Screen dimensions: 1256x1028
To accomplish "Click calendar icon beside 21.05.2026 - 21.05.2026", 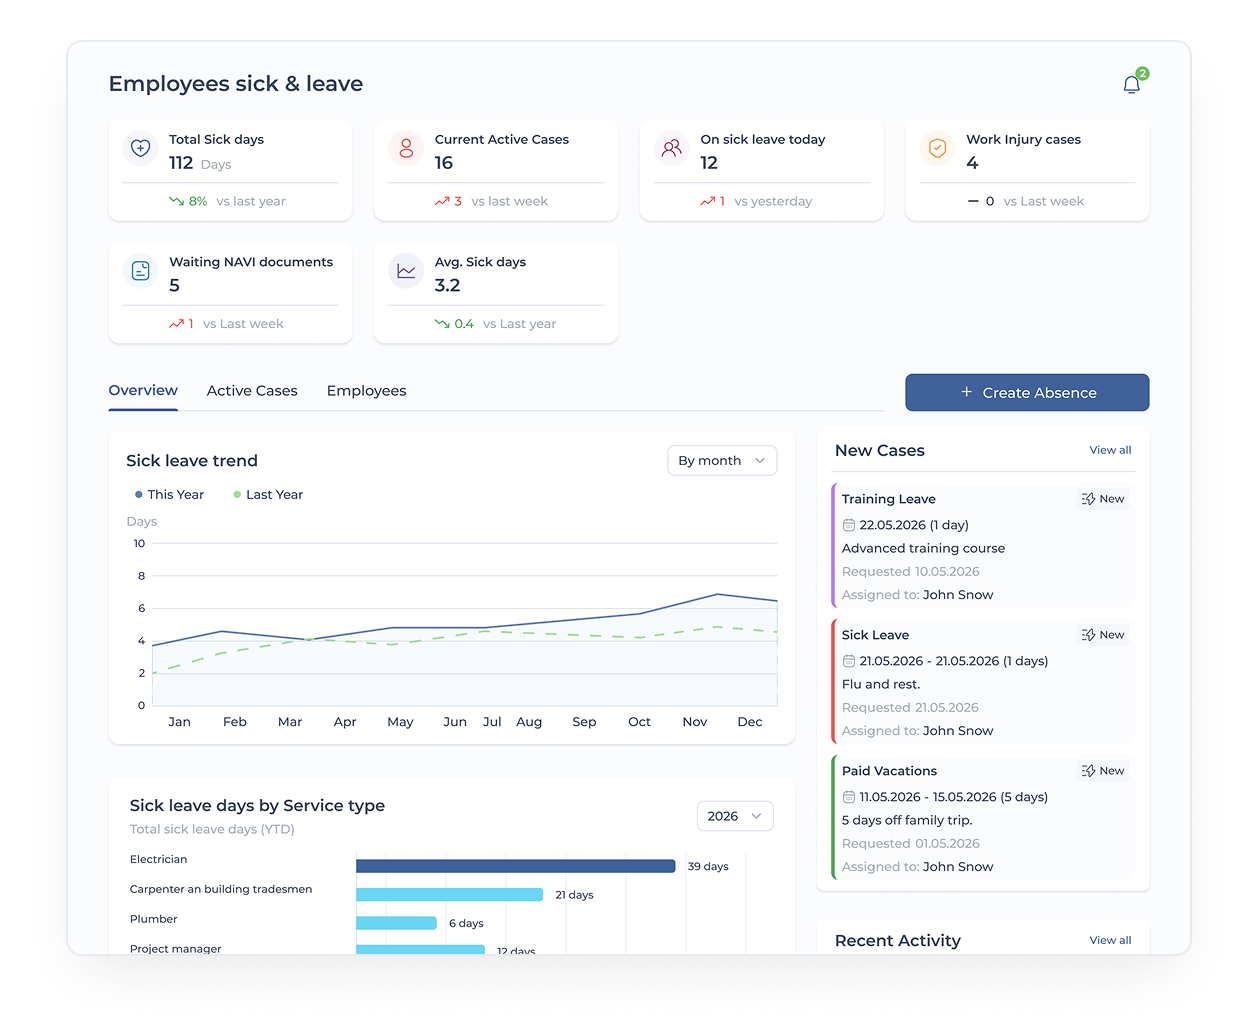I will pos(849,661).
